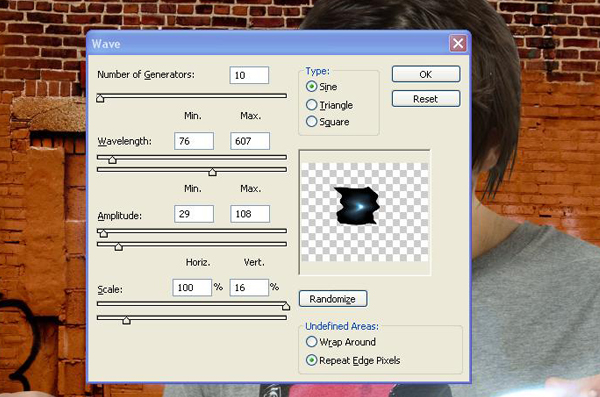Click the "Type:" group label

pos(317,71)
